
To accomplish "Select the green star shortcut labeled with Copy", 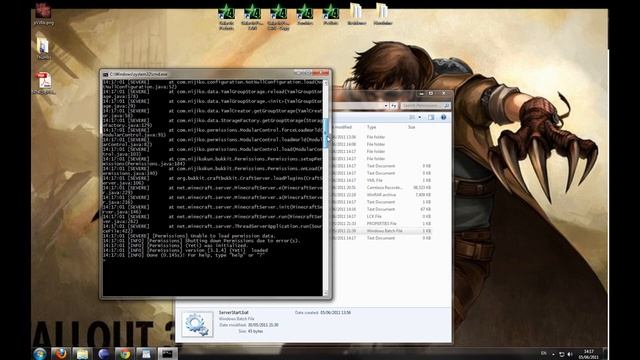I will click(x=278, y=17).
